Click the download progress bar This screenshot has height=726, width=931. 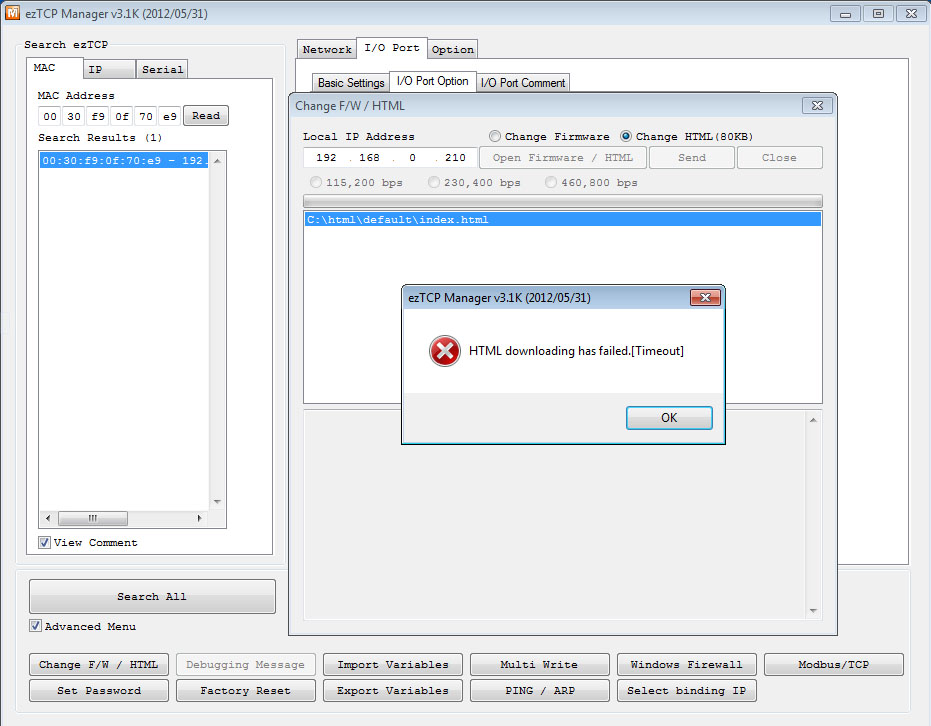[x=562, y=201]
